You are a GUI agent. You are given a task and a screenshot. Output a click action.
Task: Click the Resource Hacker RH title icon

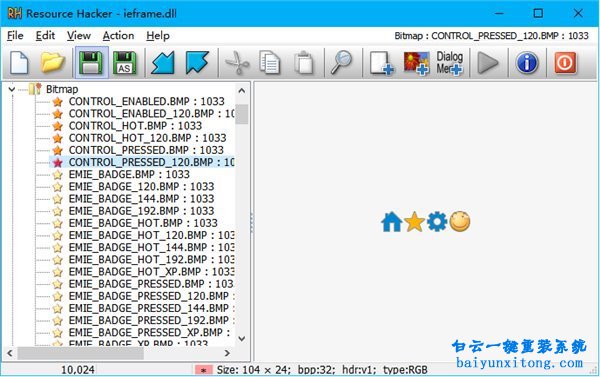pyautogui.click(x=15, y=14)
